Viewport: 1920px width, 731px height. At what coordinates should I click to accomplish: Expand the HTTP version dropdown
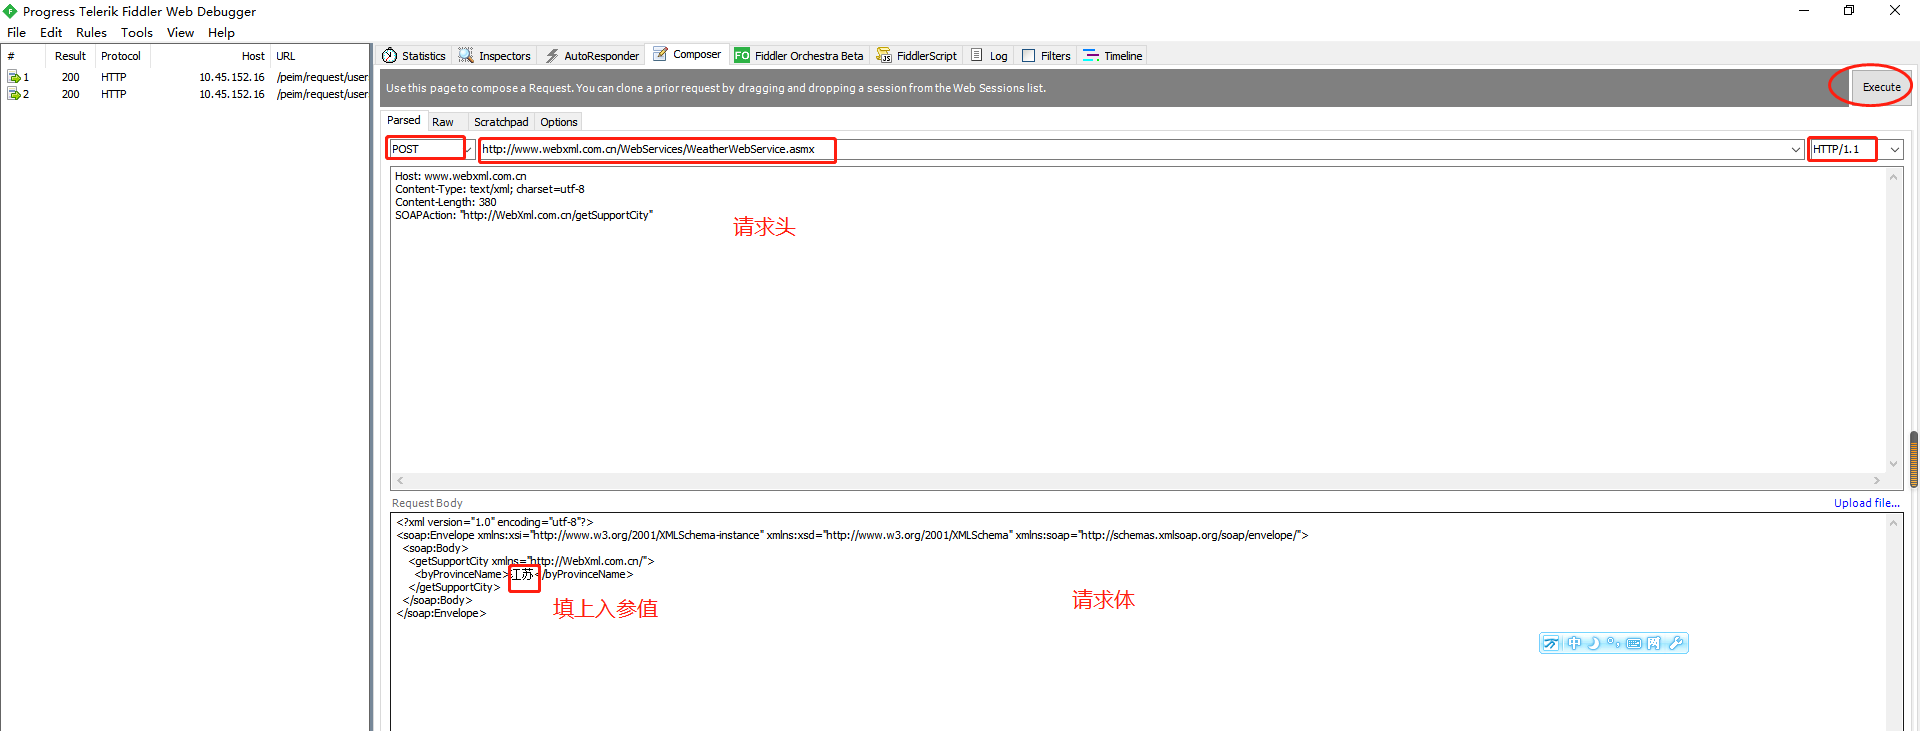1894,149
